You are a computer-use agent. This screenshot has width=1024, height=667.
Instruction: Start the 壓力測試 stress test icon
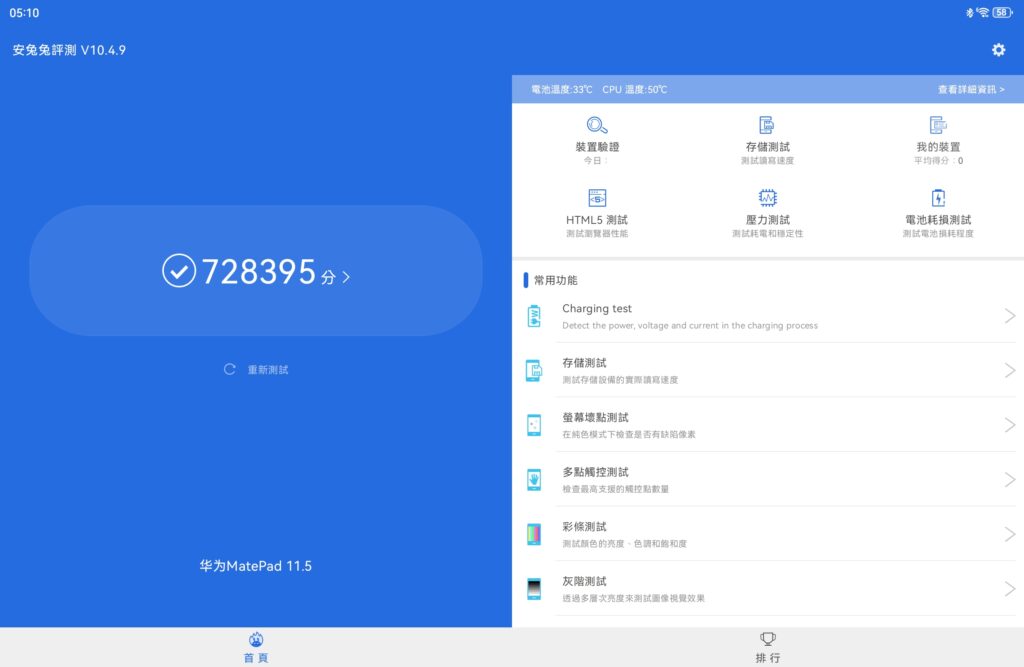point(767,198)
